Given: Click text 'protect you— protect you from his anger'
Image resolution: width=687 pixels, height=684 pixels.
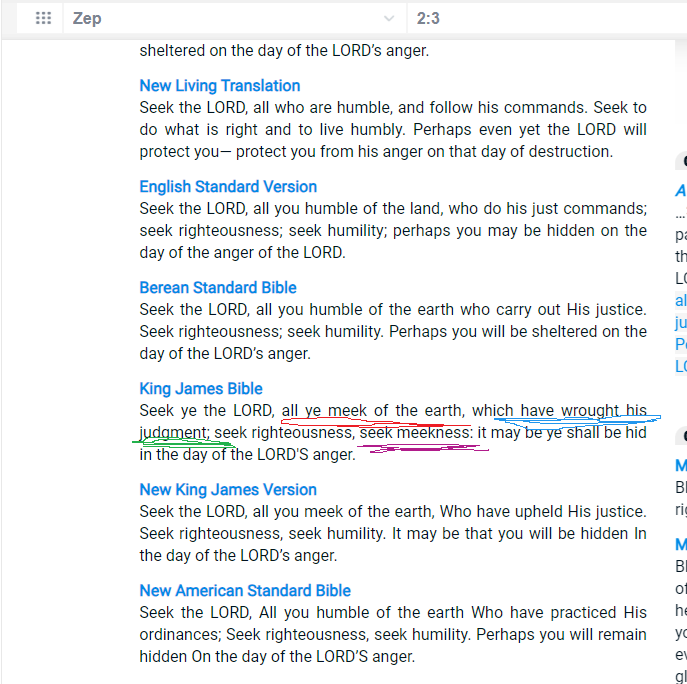Looking at the screenshot, I should click(281, 152).
